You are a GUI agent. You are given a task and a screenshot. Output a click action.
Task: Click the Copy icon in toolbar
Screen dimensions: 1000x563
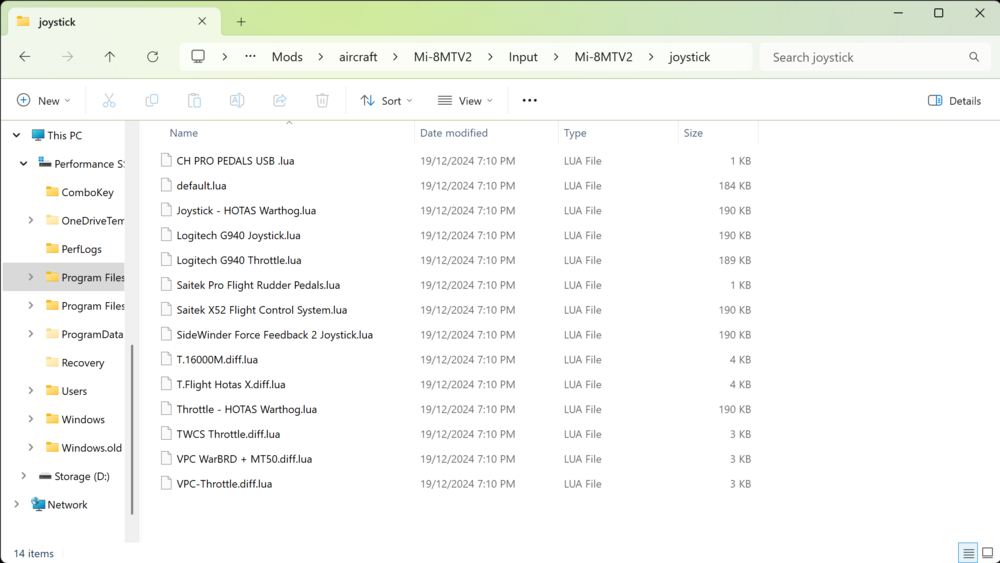152,100
